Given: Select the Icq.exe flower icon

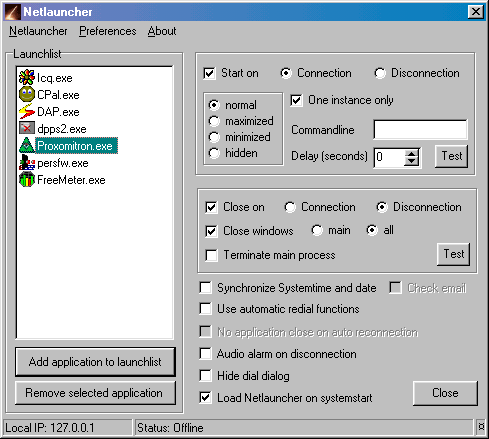Looking at the screenshot, I should coord(27,77).
